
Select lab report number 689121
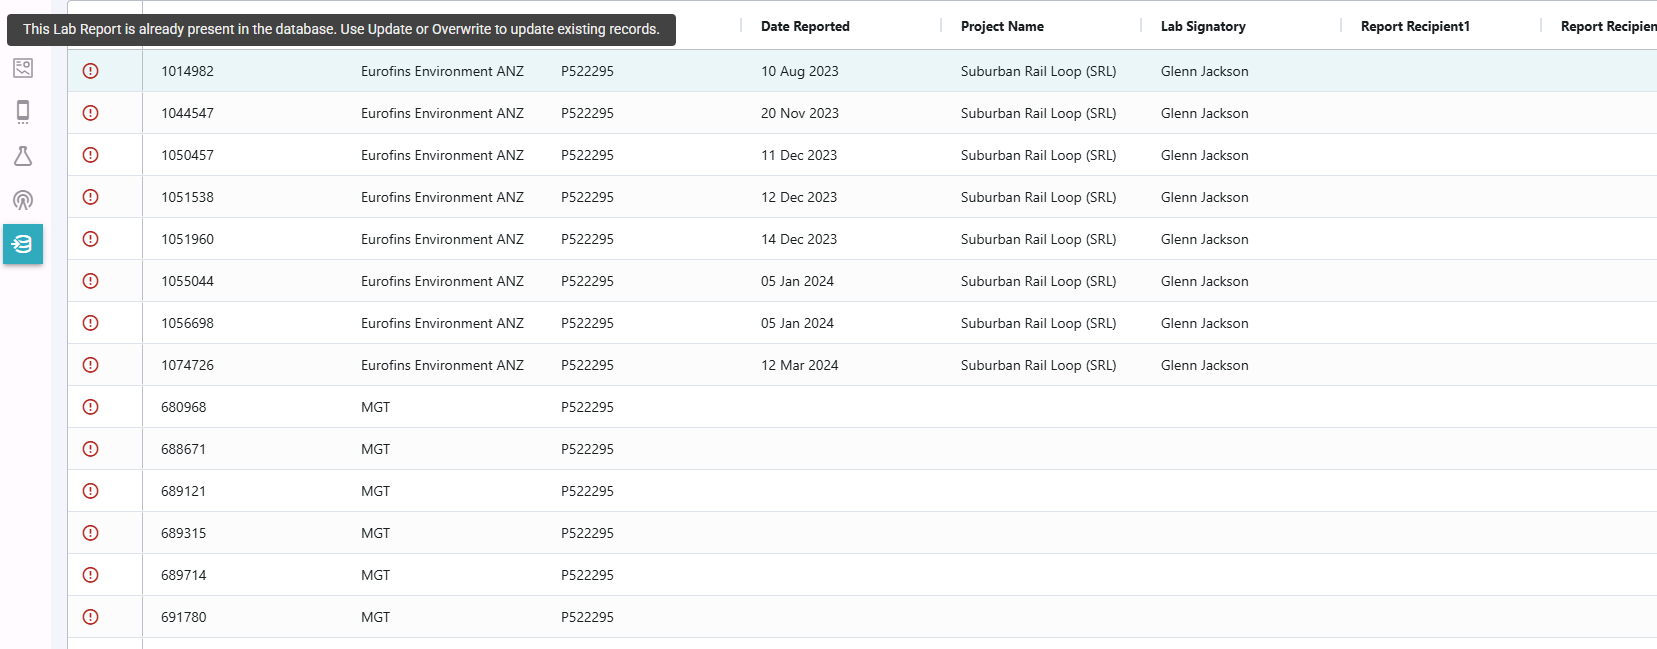tap(183, 491)
